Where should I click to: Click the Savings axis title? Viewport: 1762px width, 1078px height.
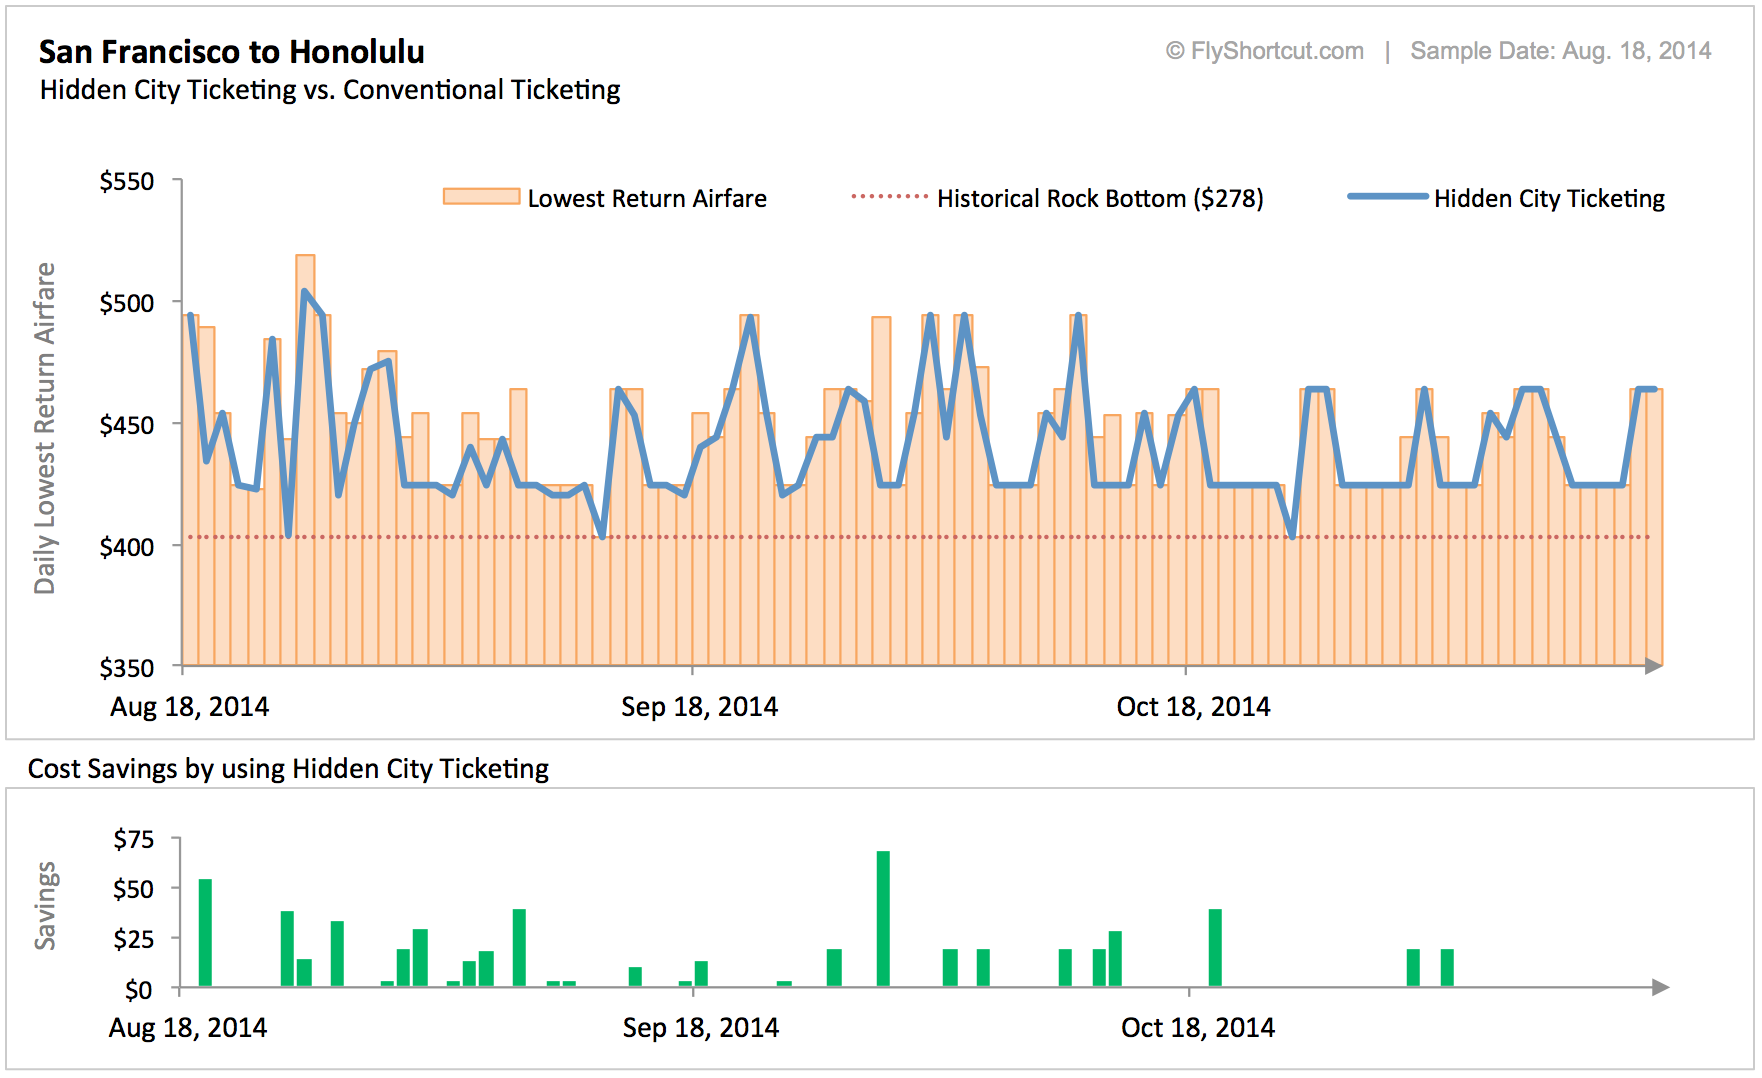tap(45, 905)
